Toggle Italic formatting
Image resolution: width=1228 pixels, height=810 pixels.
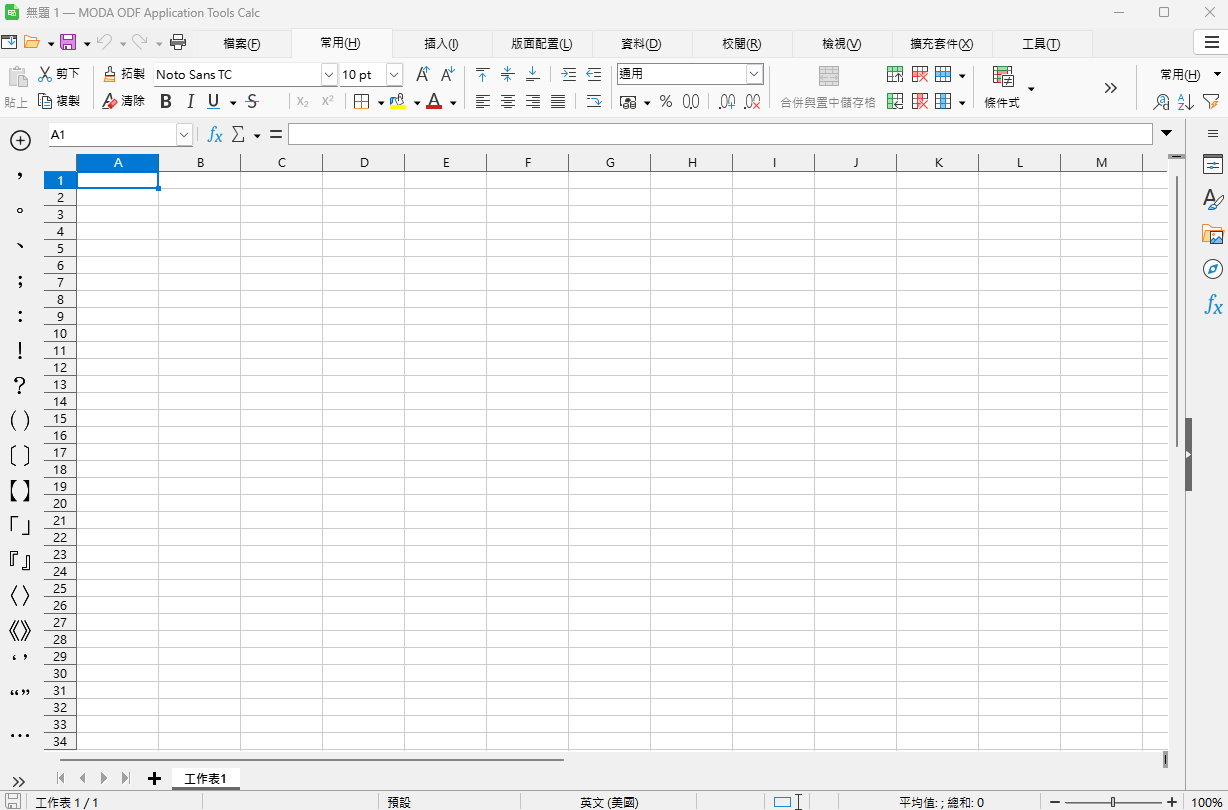[x=190, y=101]
